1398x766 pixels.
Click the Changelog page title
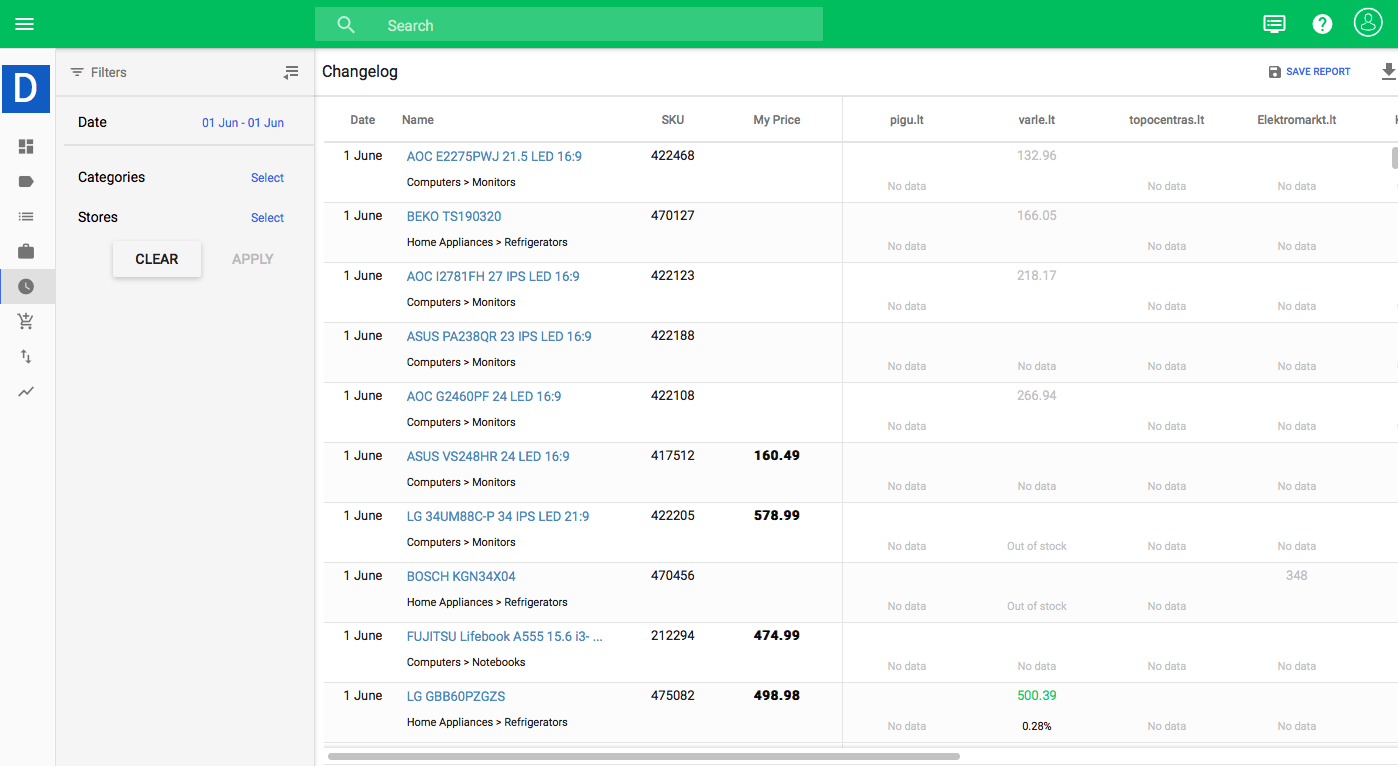[360, 72]
